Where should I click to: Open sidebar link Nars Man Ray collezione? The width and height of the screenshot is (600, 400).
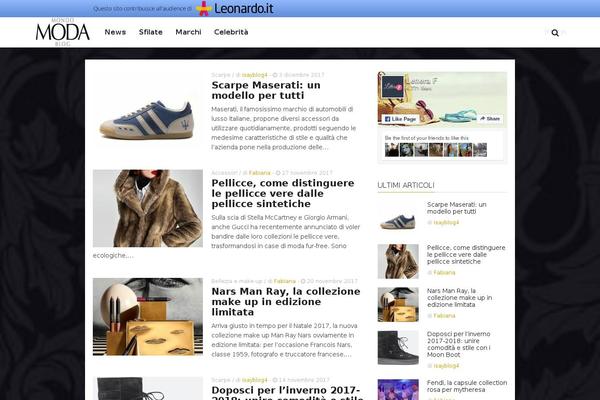click(460, 298)
